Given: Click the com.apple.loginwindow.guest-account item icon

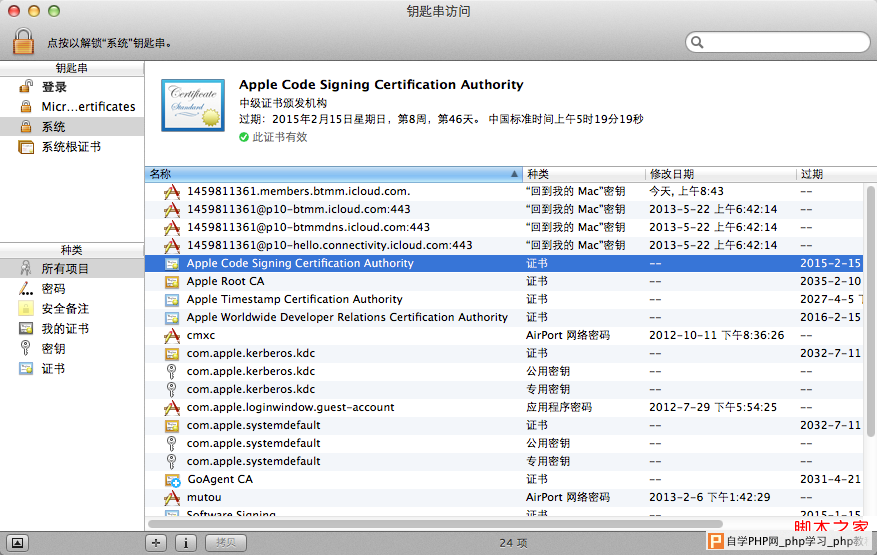Looking at the screenshot, I should (x=172, y=408).
